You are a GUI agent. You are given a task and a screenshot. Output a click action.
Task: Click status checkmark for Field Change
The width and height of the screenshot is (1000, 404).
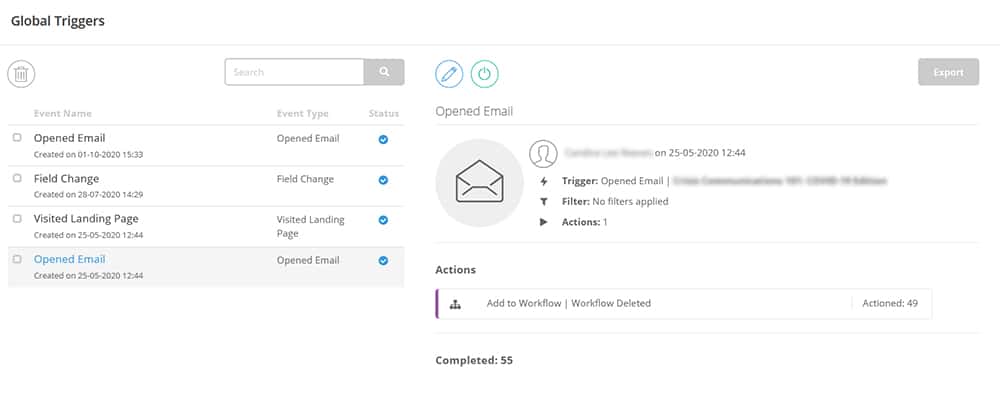pos(383,180)
